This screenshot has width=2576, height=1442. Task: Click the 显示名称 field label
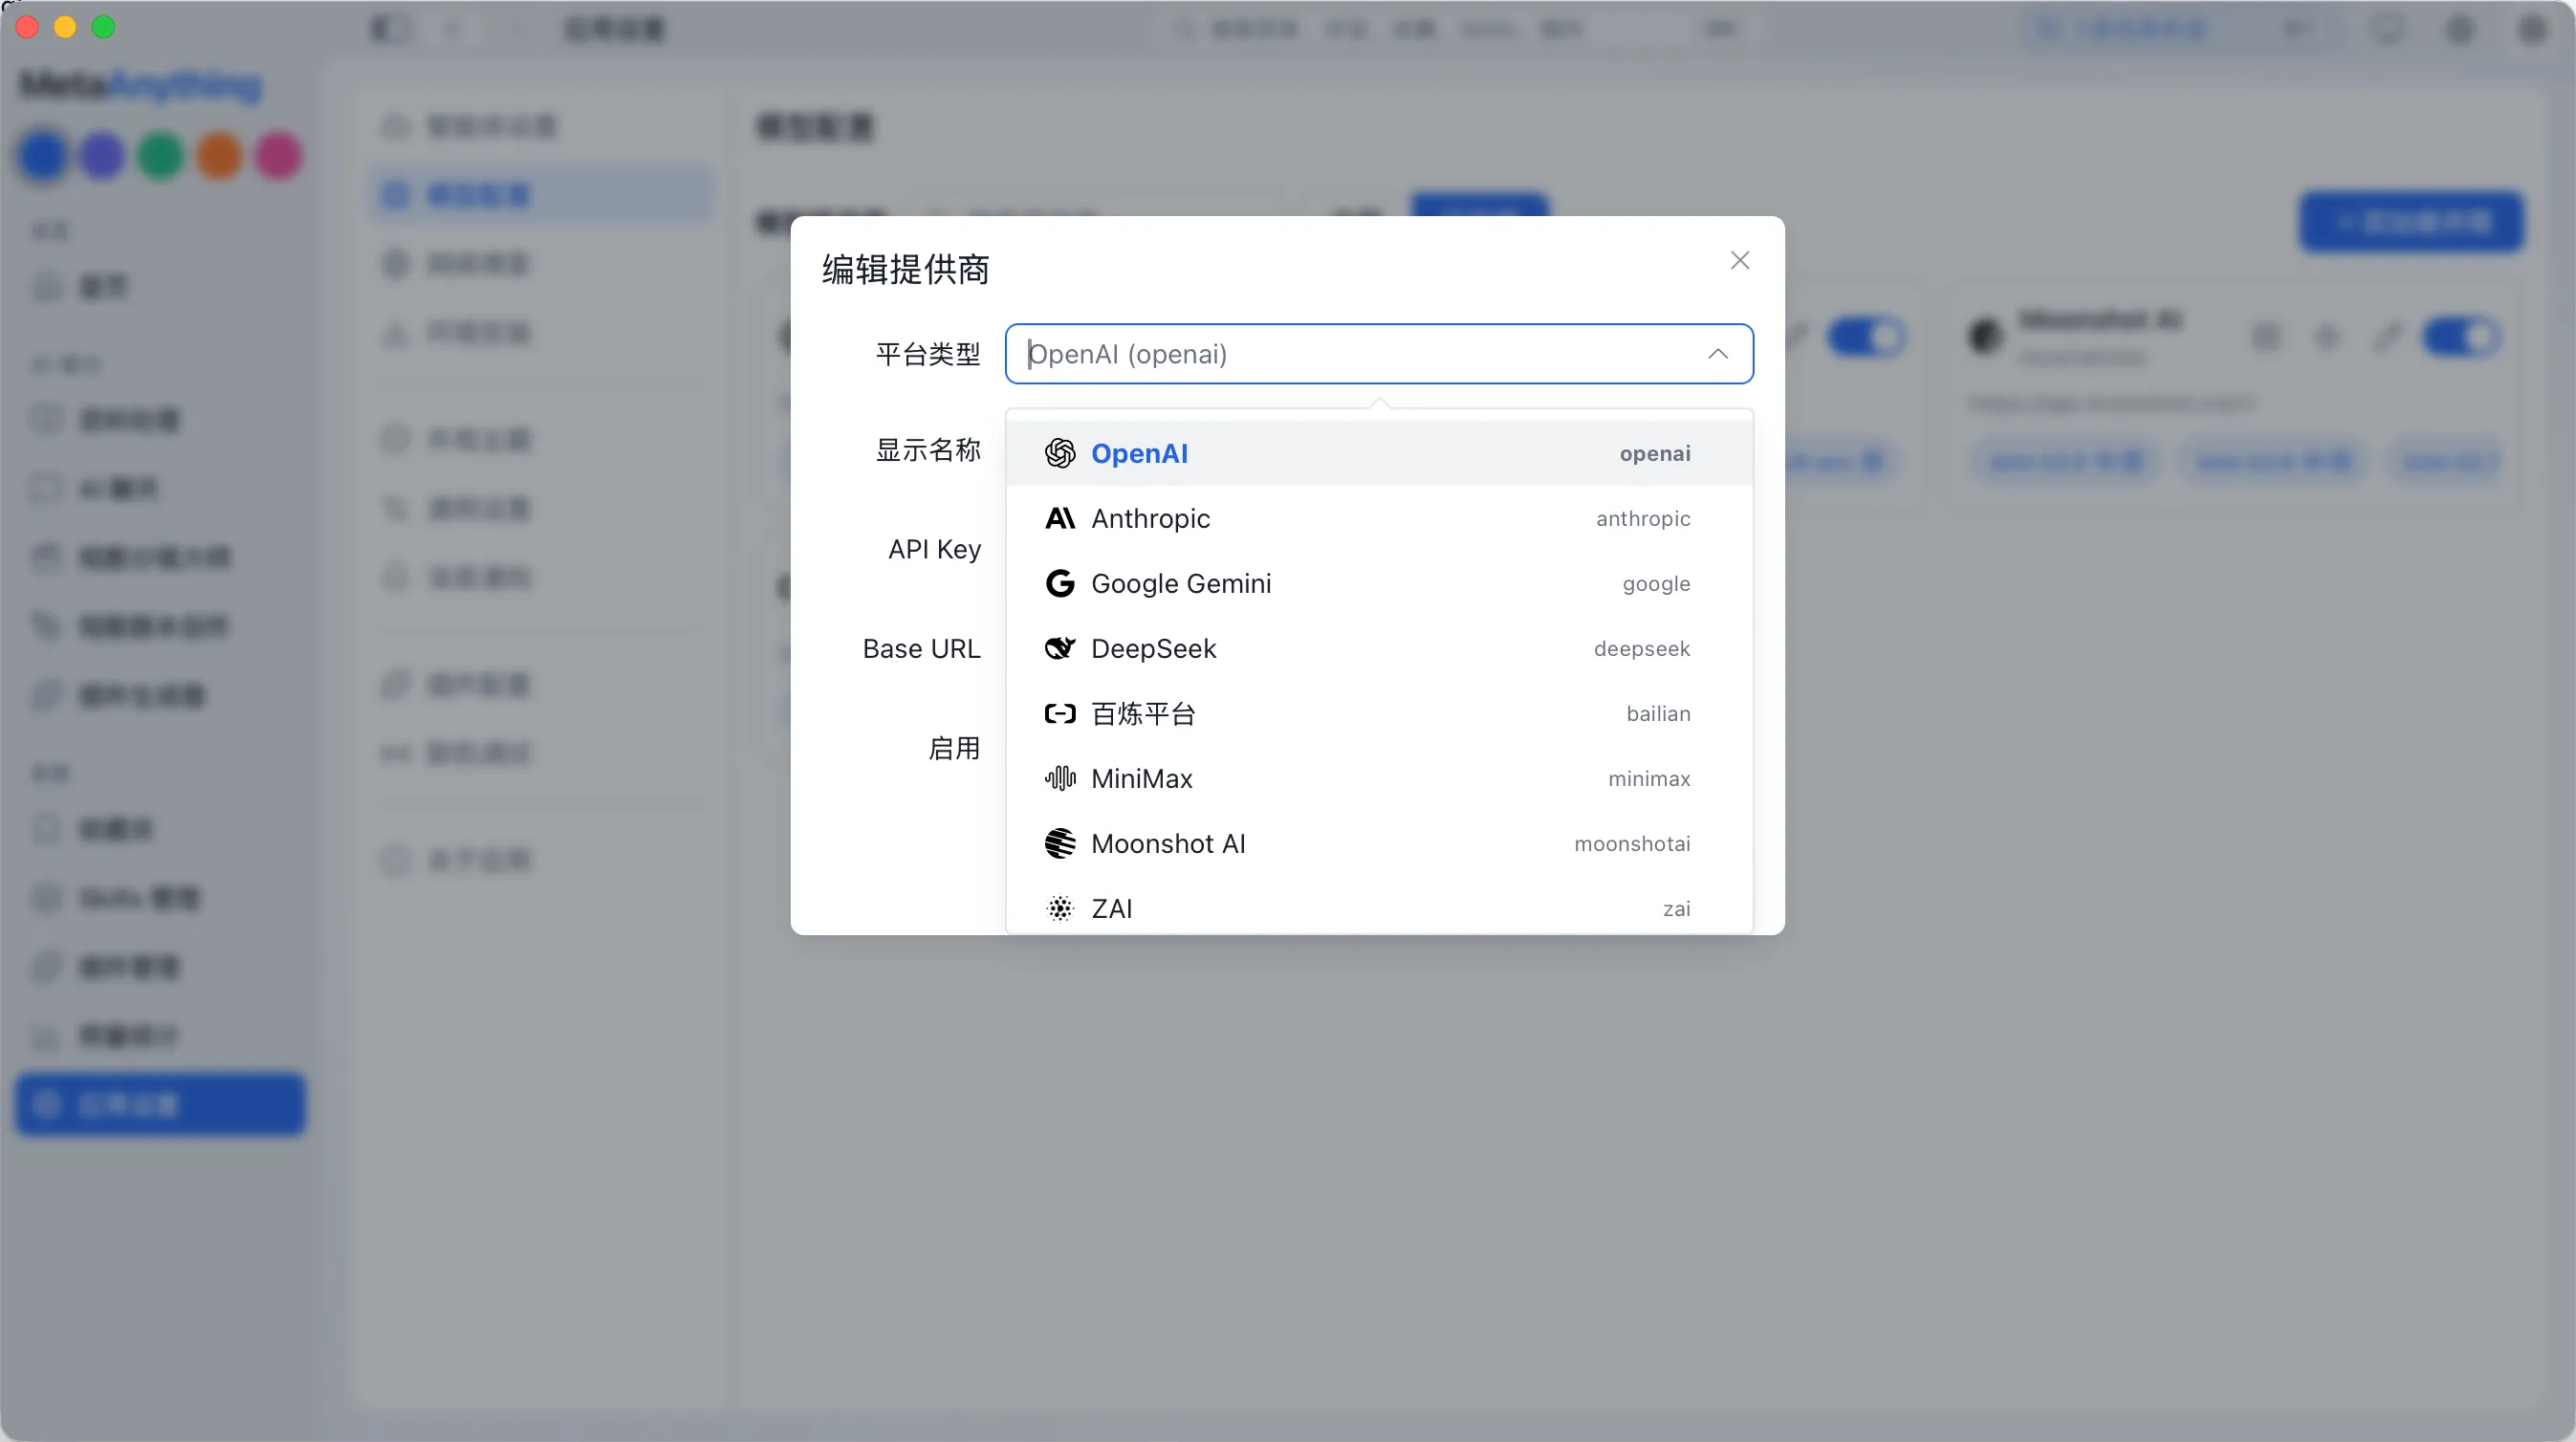point(927,450)
